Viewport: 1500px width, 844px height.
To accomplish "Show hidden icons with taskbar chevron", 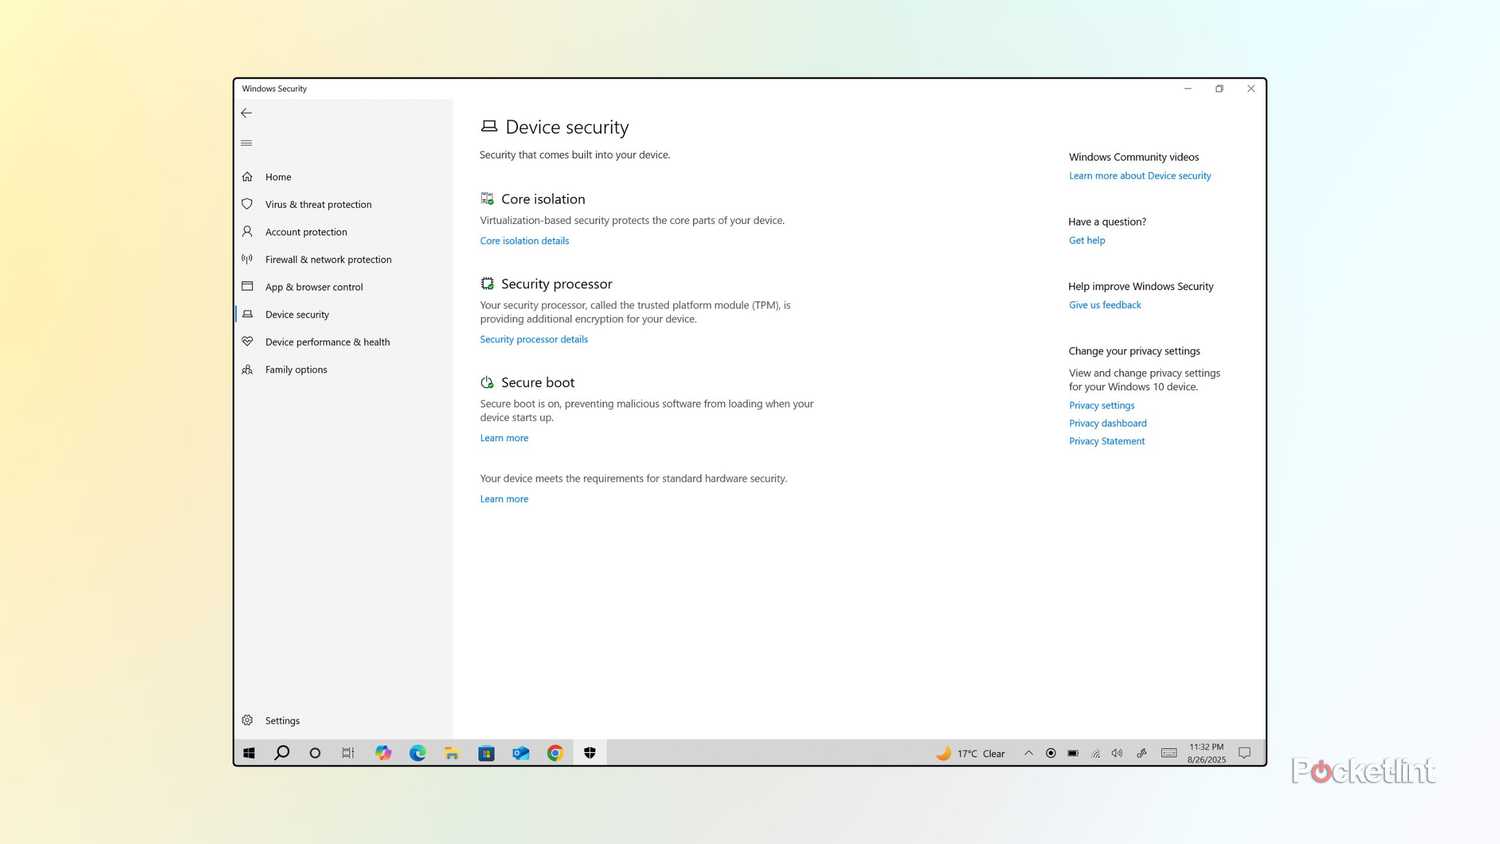I will point(1028,753).
